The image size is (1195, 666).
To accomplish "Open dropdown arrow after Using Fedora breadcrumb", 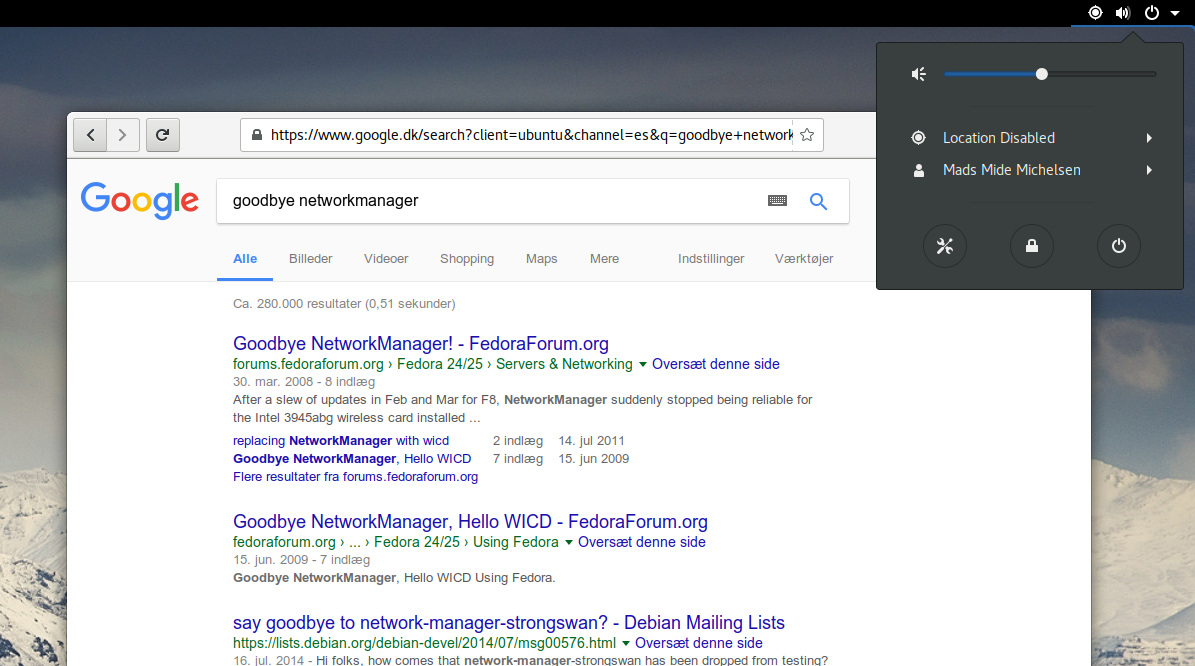I will point(569,543).
